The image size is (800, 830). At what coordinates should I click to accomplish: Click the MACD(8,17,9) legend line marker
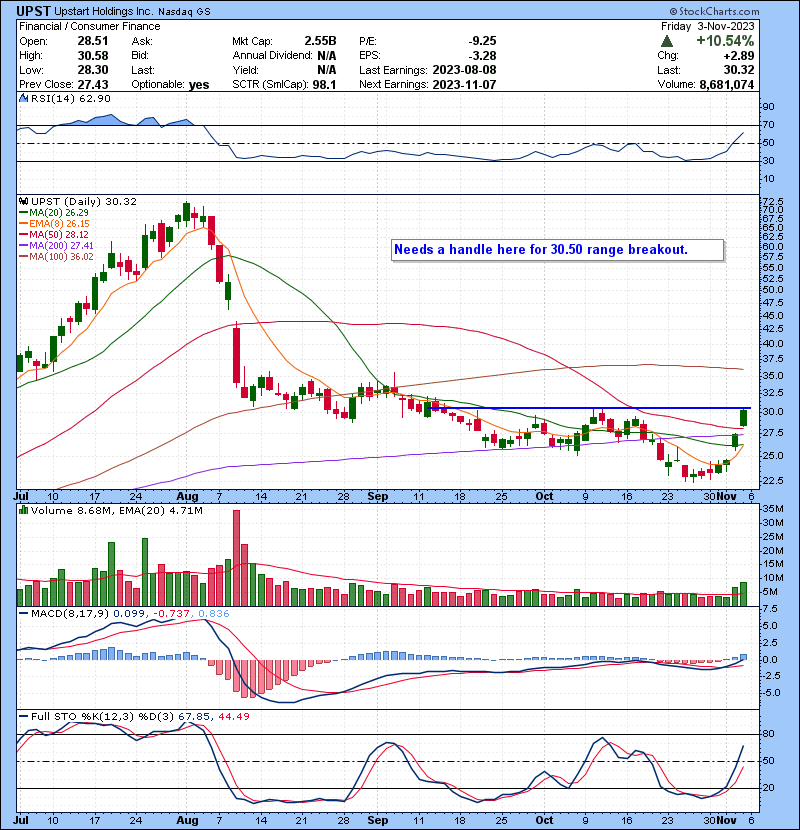(24, 614)
